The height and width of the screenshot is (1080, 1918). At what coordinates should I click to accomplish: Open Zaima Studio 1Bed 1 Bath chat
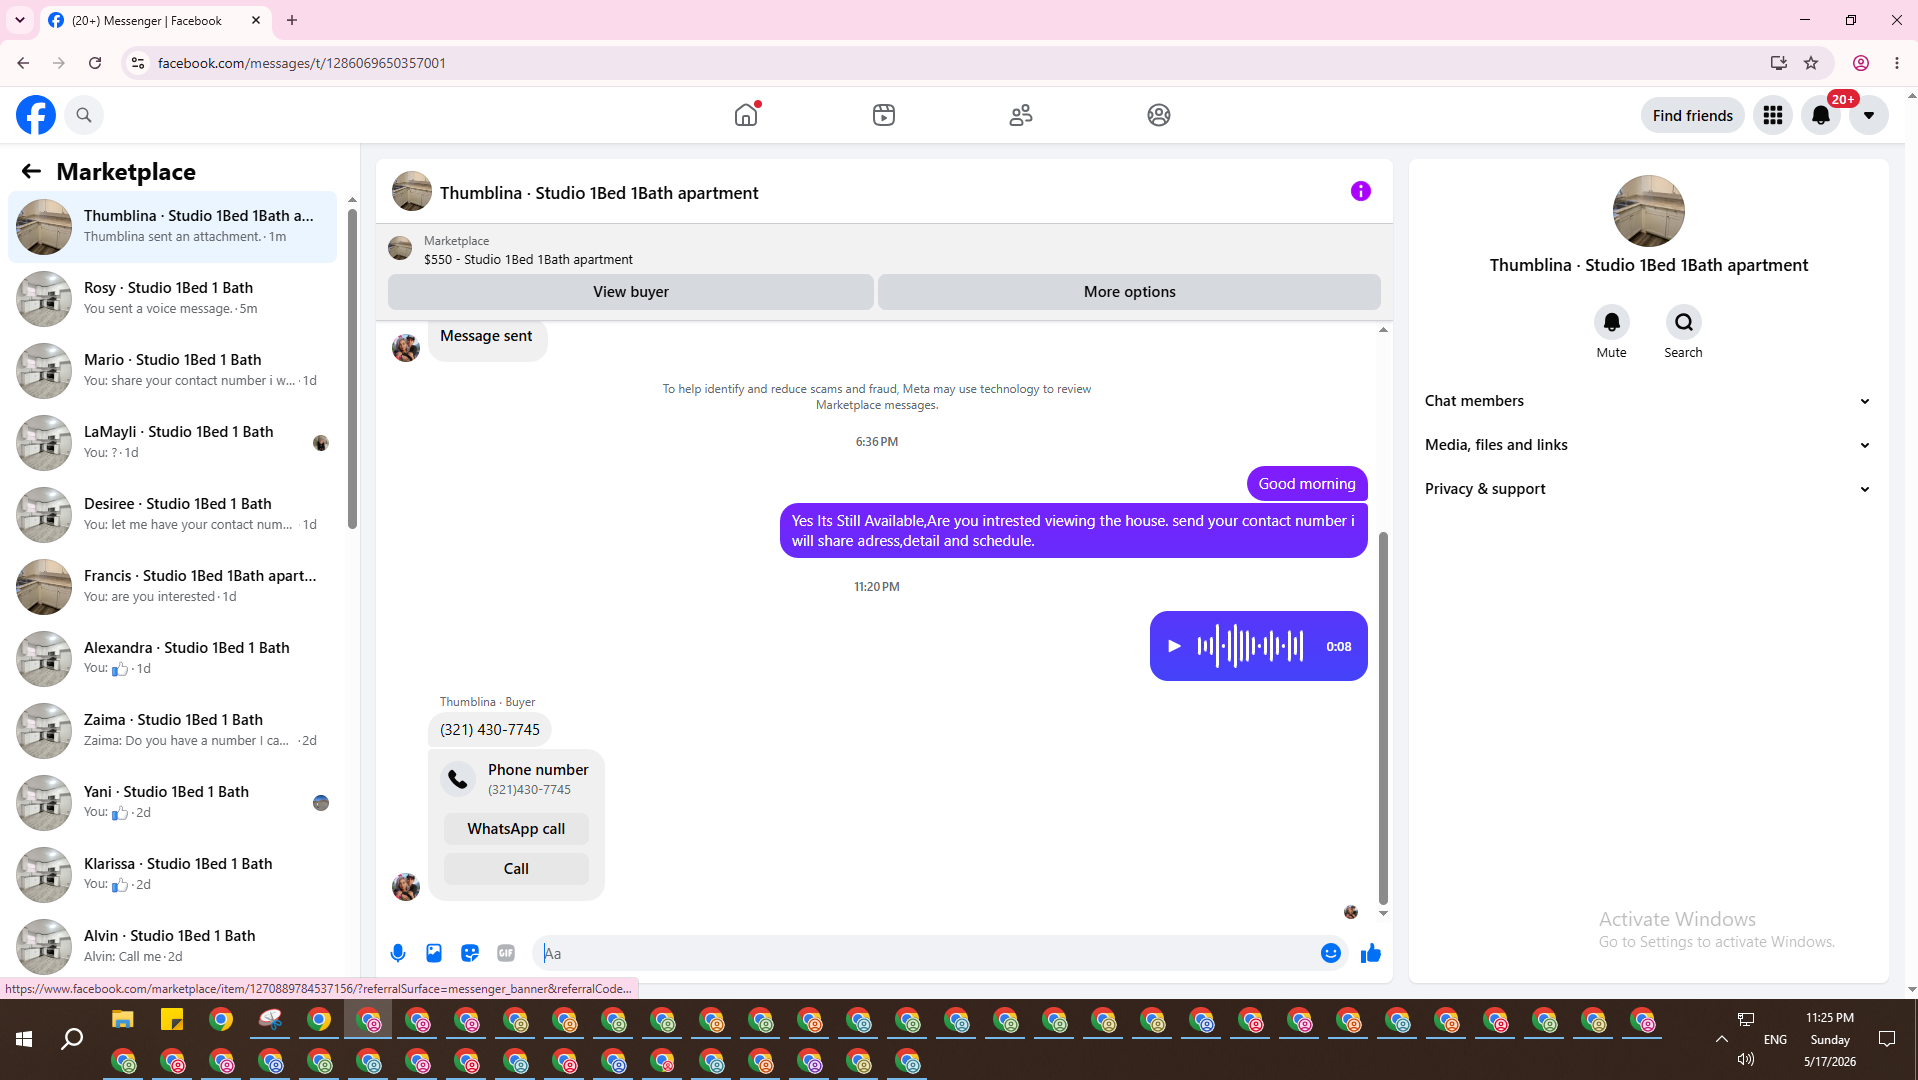[x=172, y=730]
